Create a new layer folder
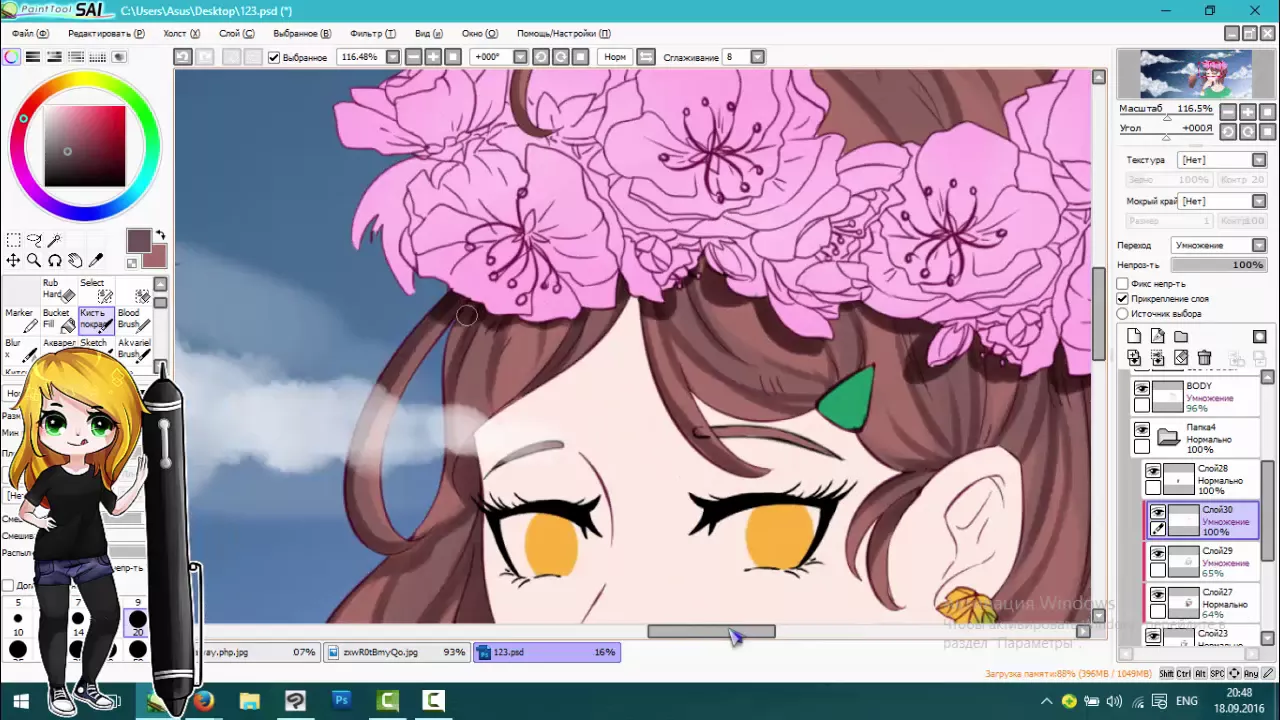The height and width of the screenshot is (720, 1280). (1181, 337)
